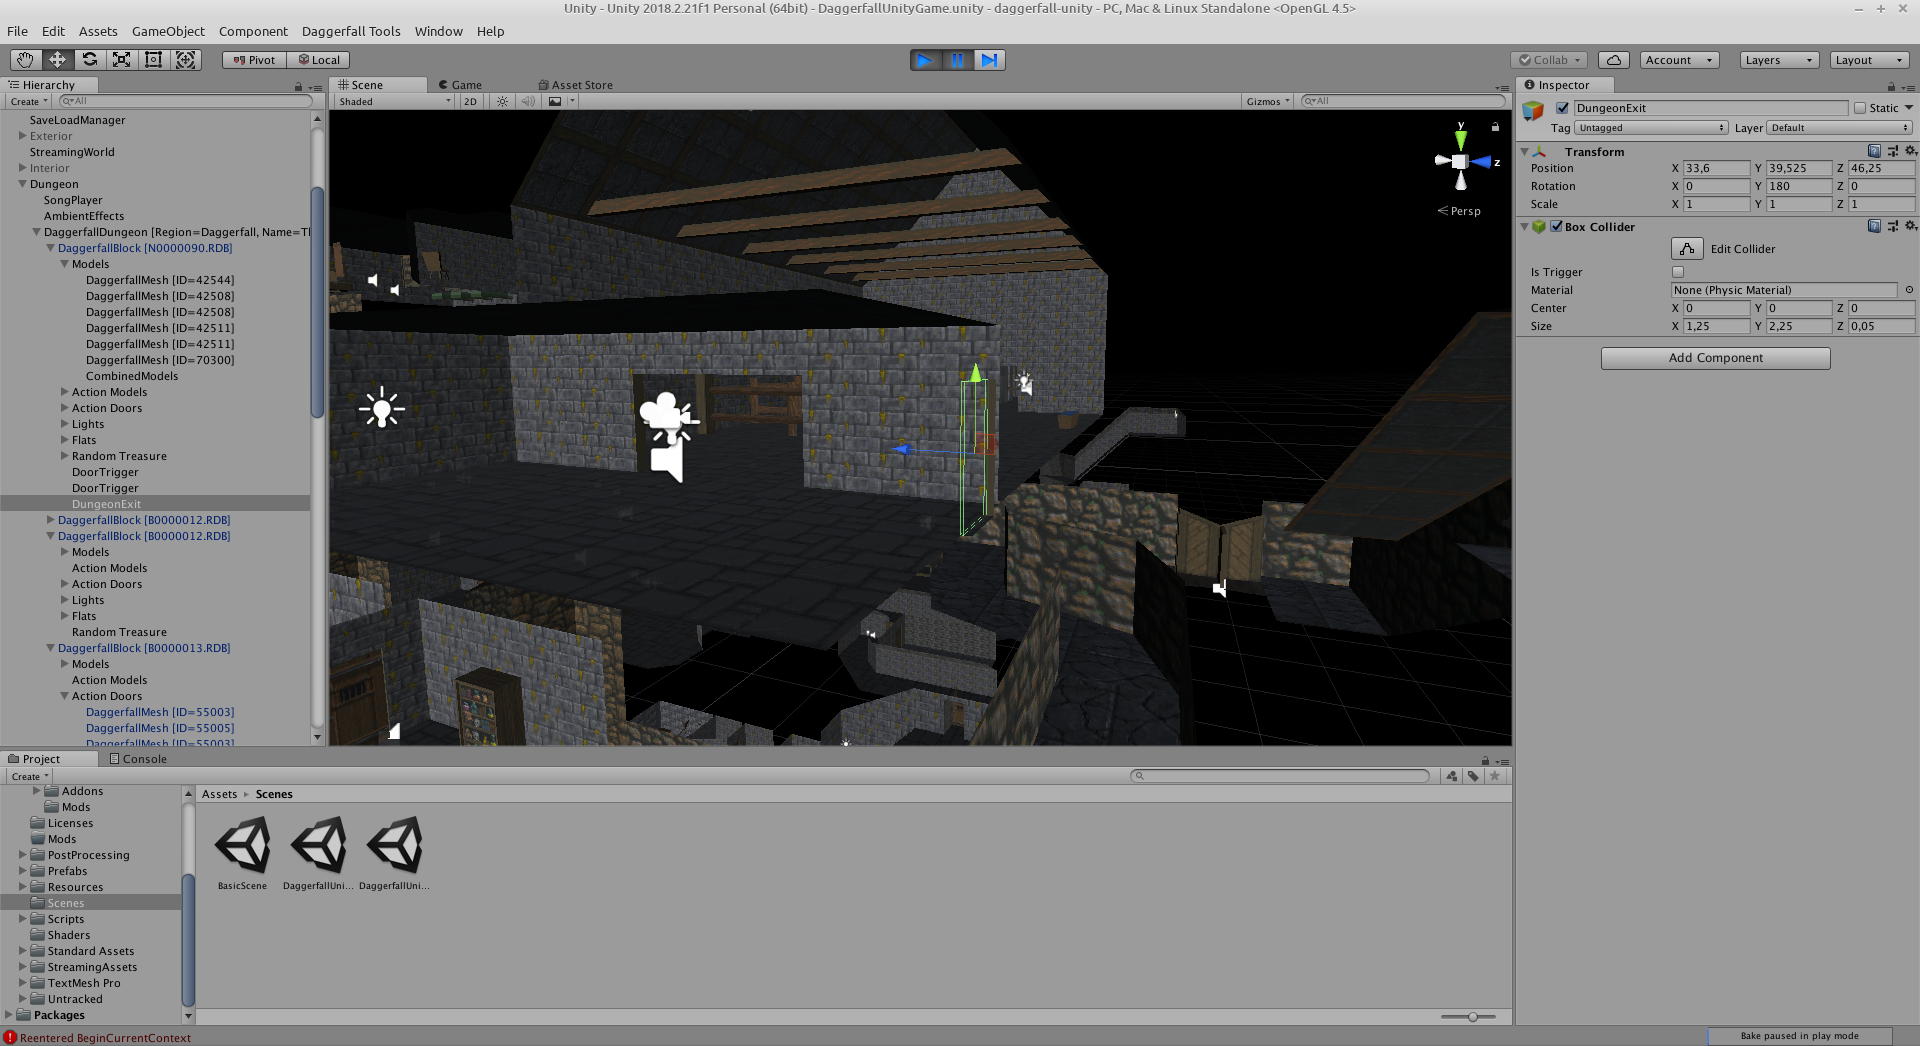
Task: Open the Layout dropdown
Action: click(x=1869, y=60)
